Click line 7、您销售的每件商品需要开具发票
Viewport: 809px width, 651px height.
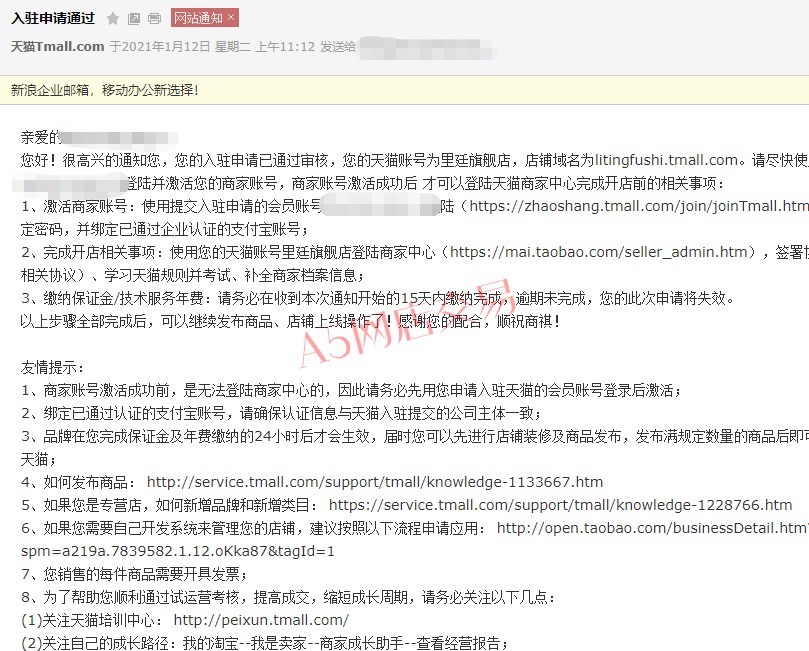(135, 574)
